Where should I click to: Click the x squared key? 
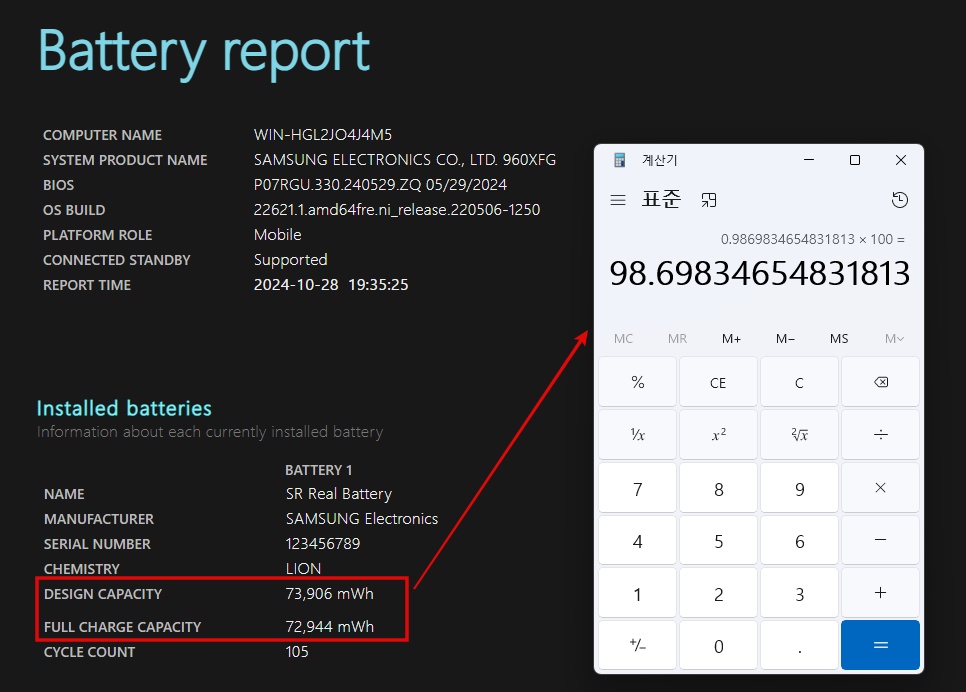[x=718, y=434]
